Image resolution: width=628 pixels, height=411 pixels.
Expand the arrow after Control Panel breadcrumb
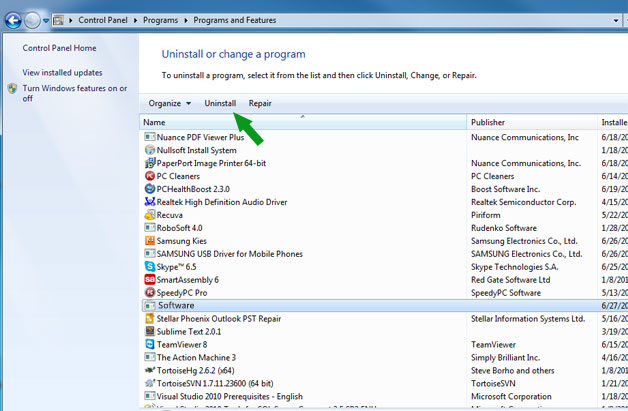pyautogui.click(x=135, y=20)
